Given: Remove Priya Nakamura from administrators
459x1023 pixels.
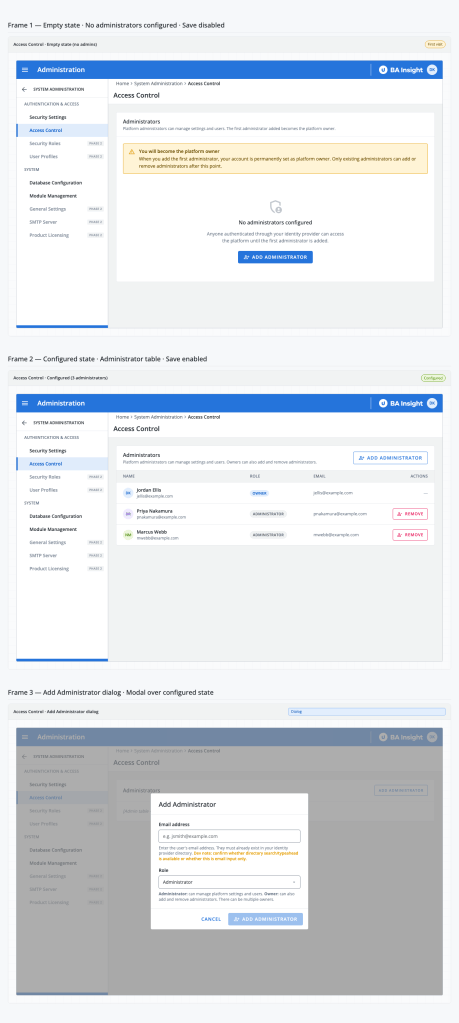Looking at the screenshot, I should point(410,514).
